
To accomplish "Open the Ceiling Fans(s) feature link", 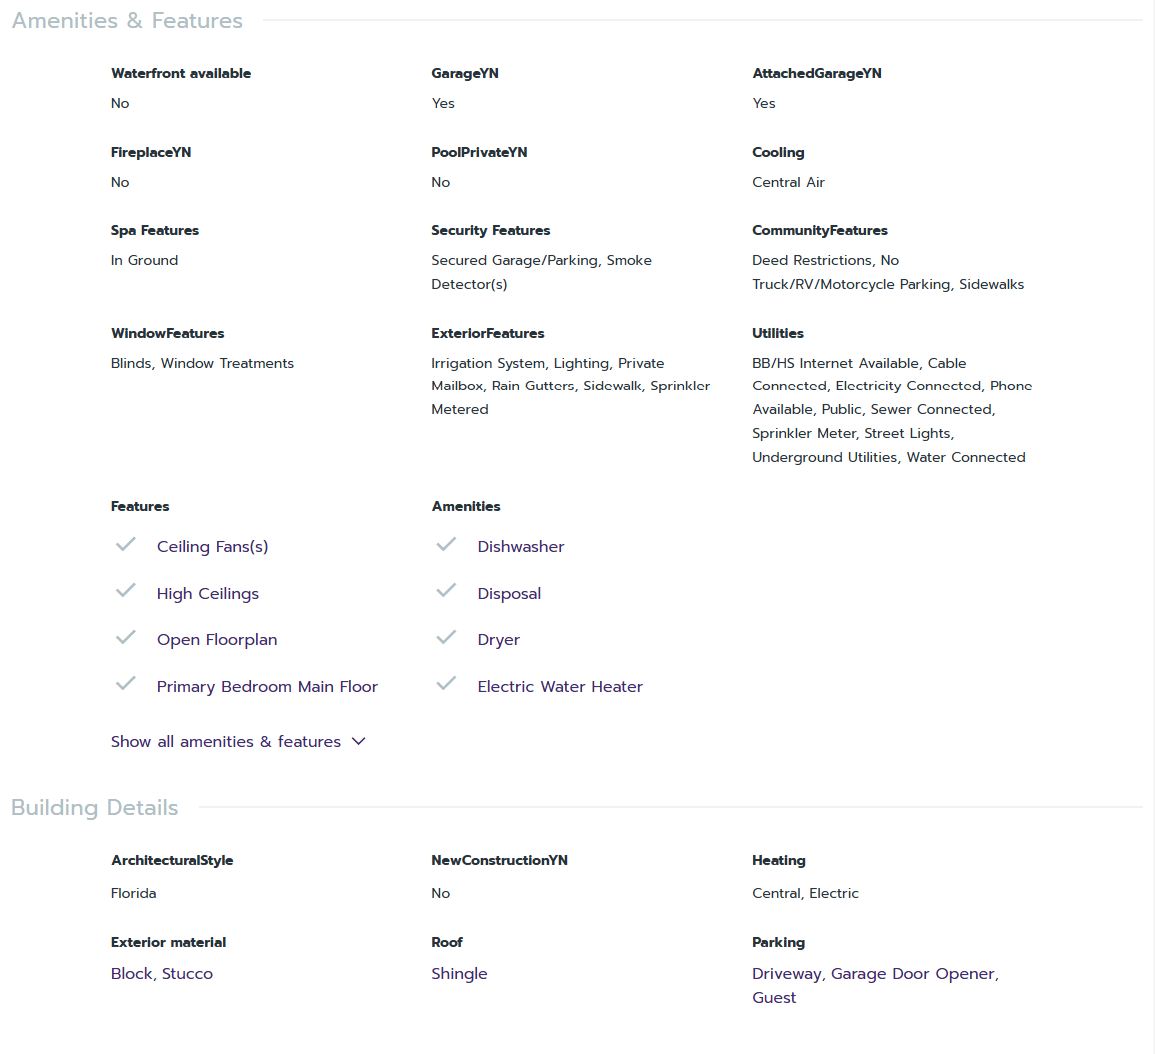I will 212,547.
